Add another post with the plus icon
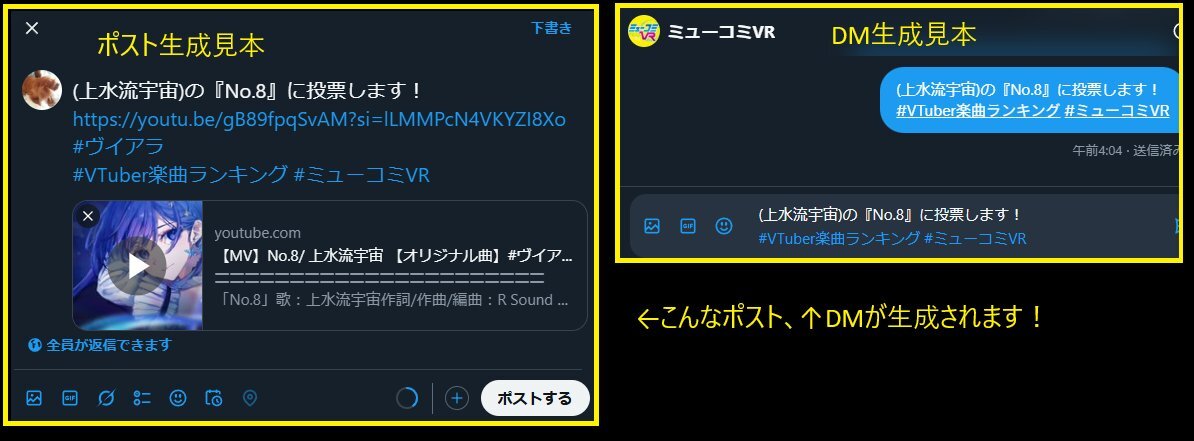Screen dimensions: 1194x441 tap(456, 398)
